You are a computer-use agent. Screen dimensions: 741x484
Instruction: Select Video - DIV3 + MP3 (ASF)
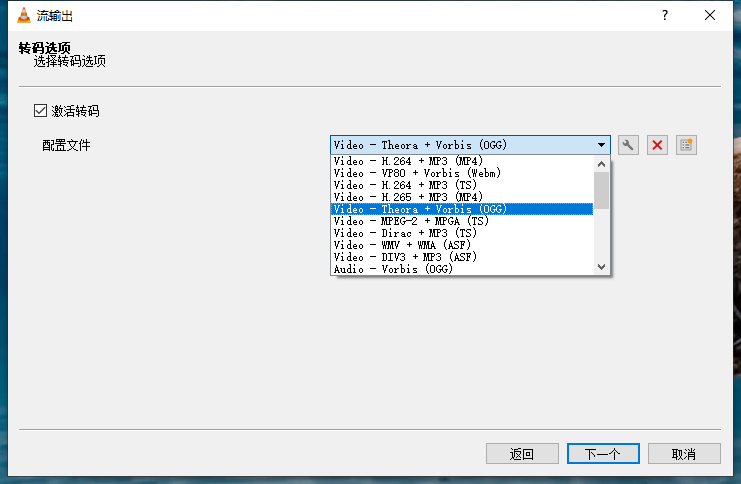pyautogui.click(x=462, y=257)
